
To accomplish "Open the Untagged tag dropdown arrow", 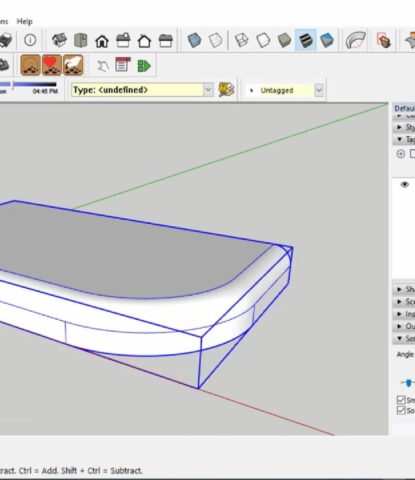I will click(318, 90).
